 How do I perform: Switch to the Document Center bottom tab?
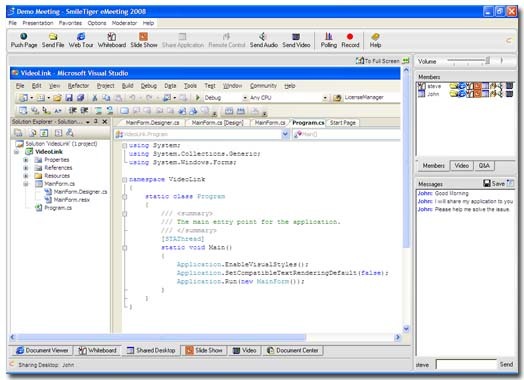[x=293, y=350]
